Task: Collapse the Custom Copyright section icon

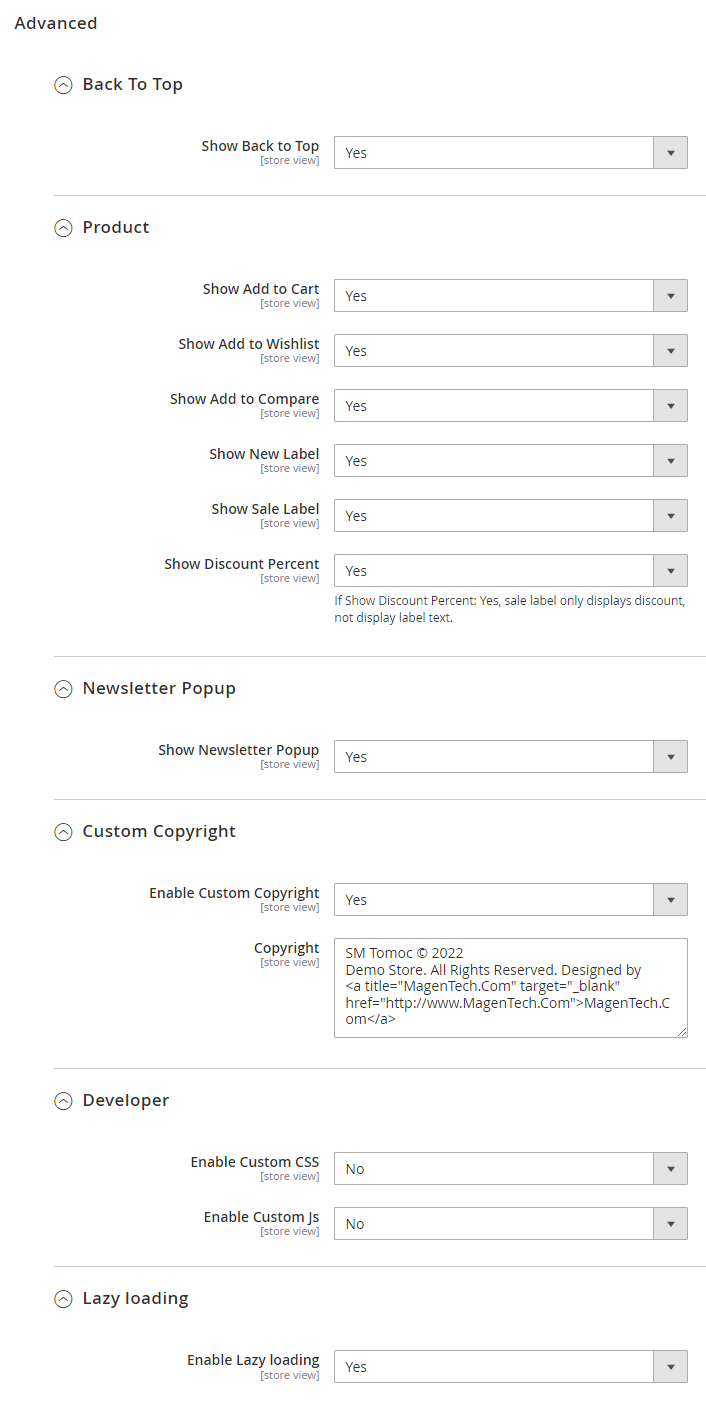Action: click(x=63, y=832)
